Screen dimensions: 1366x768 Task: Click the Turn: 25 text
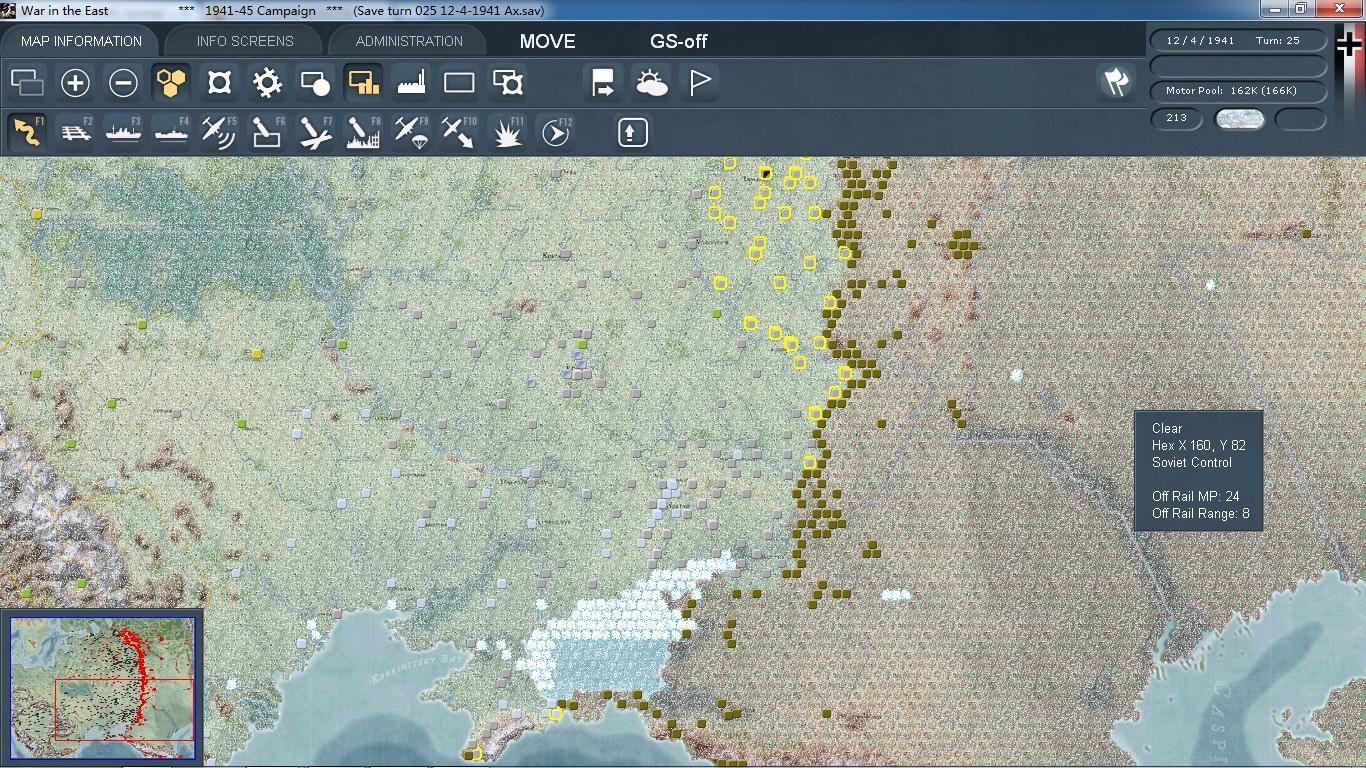[1278, 41]
